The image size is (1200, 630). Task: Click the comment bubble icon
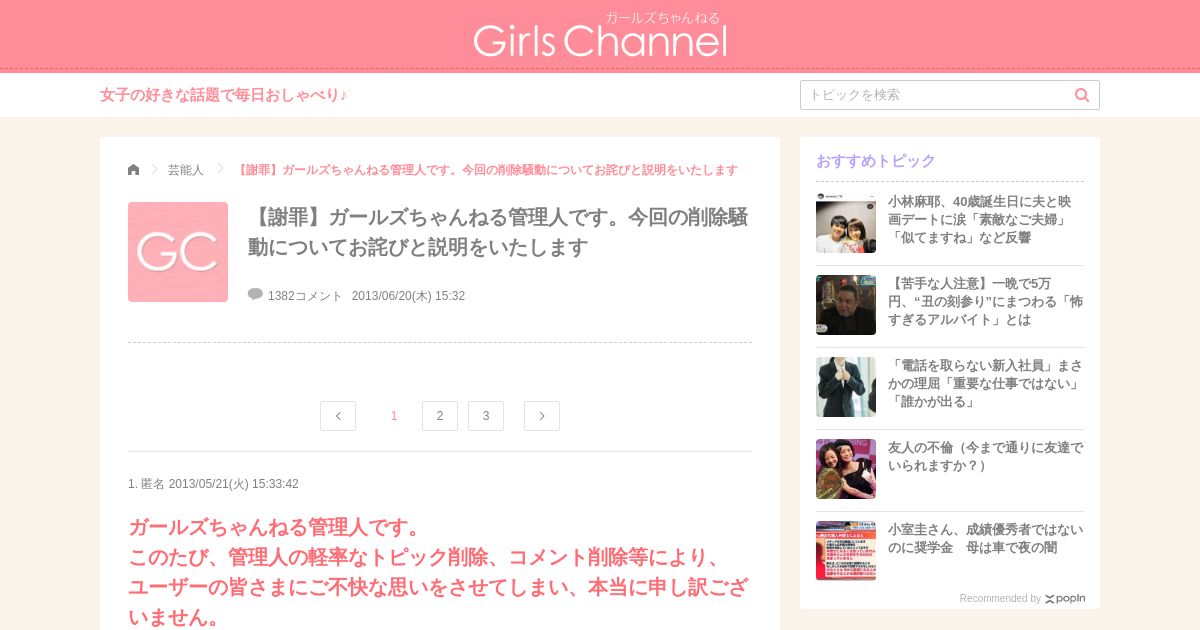tap(255, 294)
